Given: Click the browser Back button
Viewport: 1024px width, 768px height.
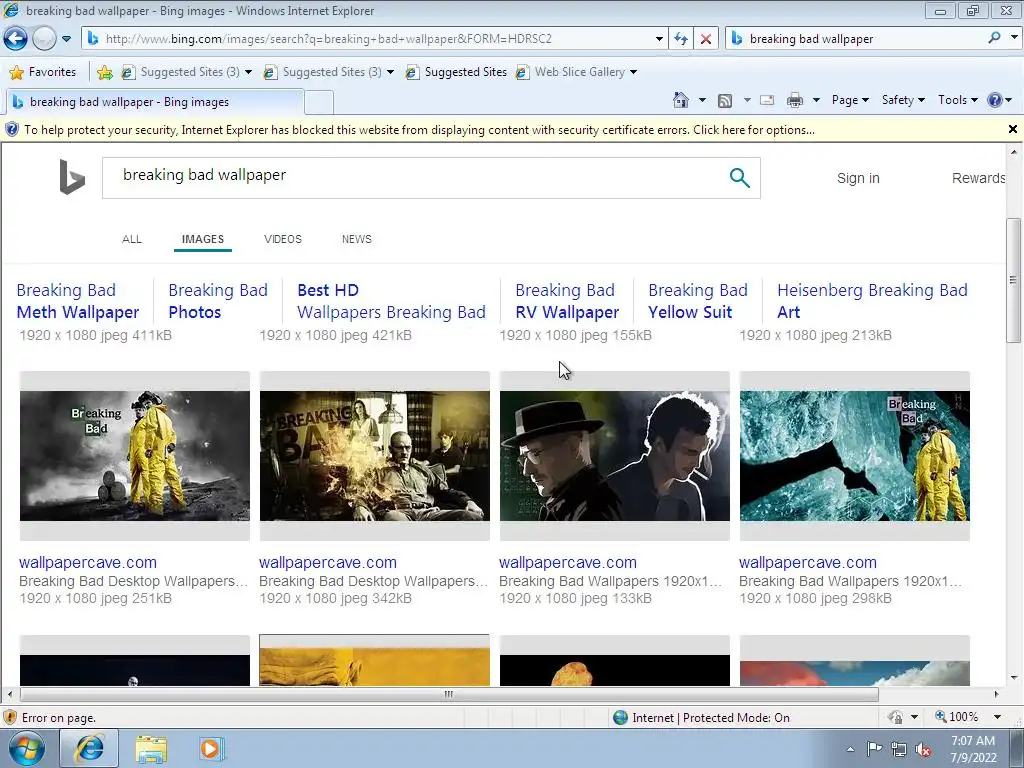Looking at the screenshot, I should pos(16,39).
